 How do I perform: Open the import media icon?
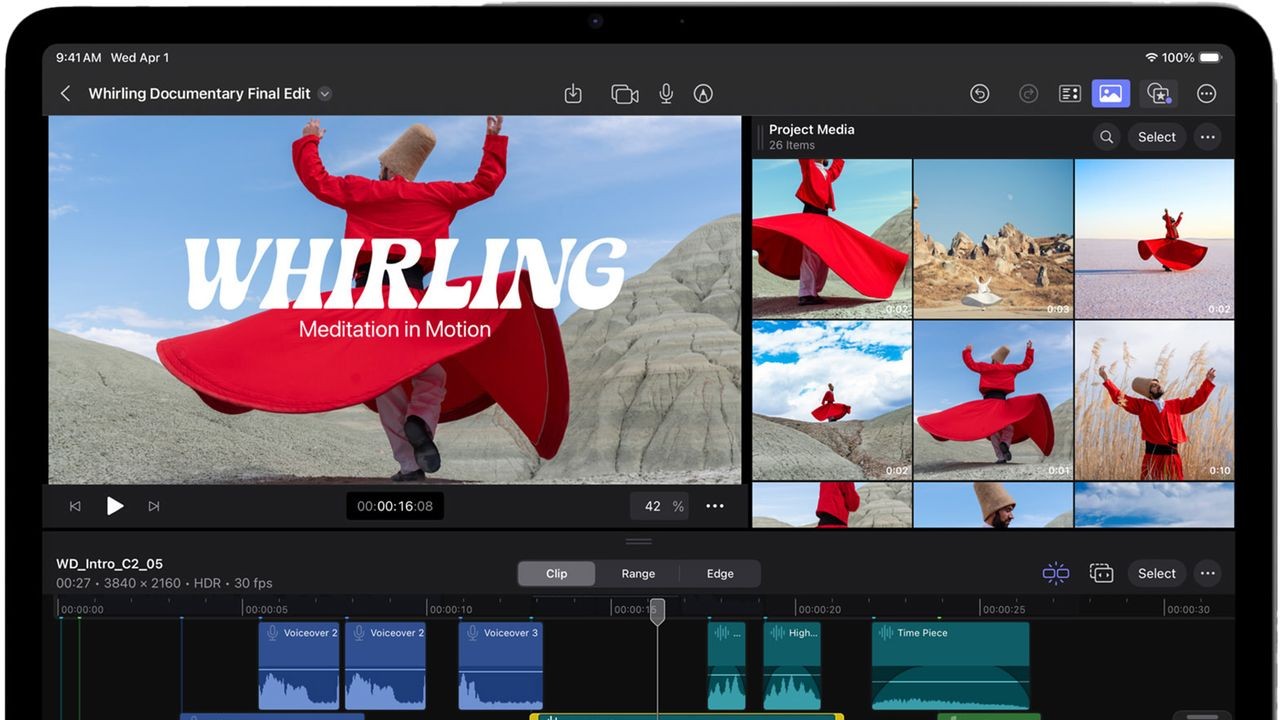coord(573,93)
